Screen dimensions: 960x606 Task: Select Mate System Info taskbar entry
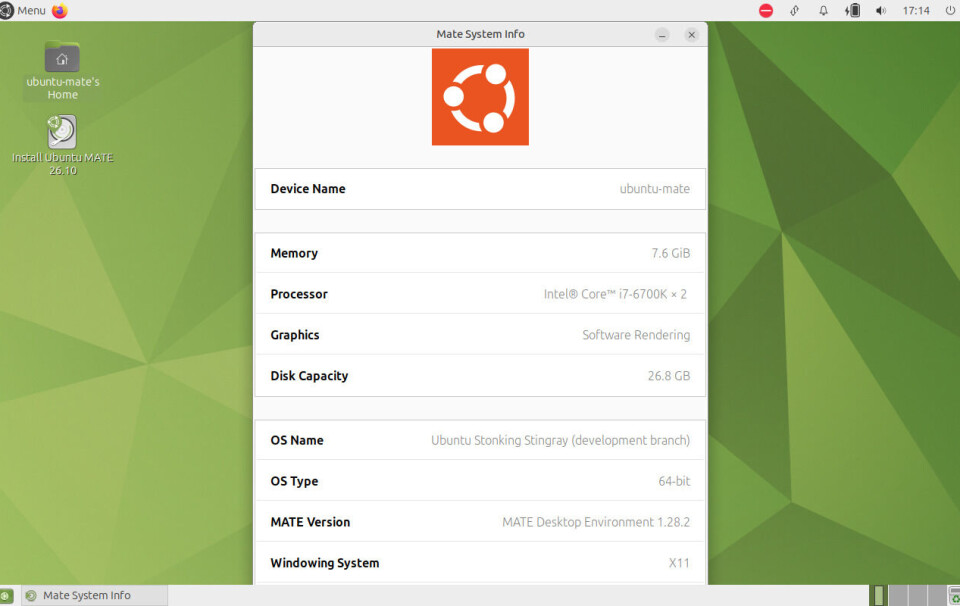94,596
